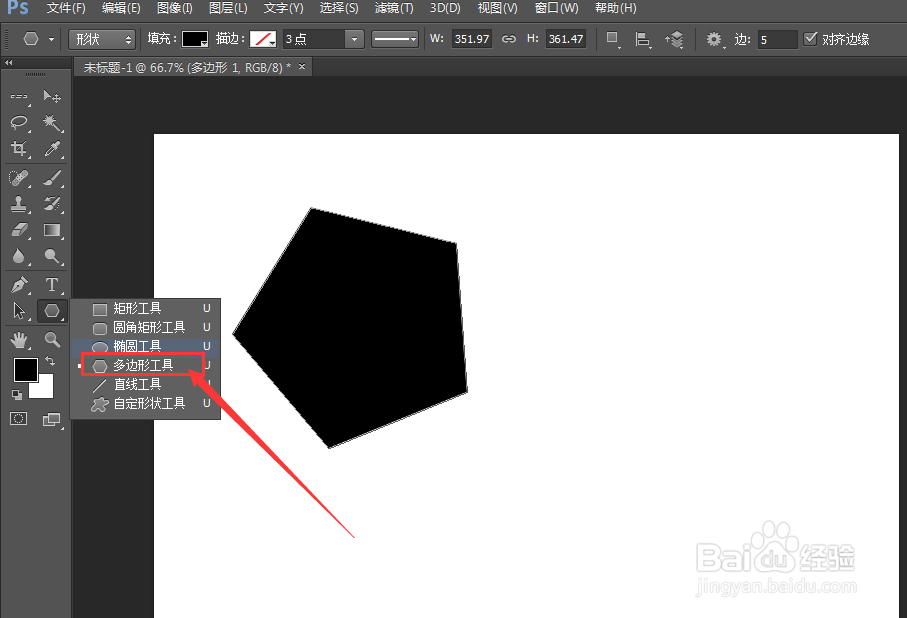Select the History Brush tool

[52, 204]
